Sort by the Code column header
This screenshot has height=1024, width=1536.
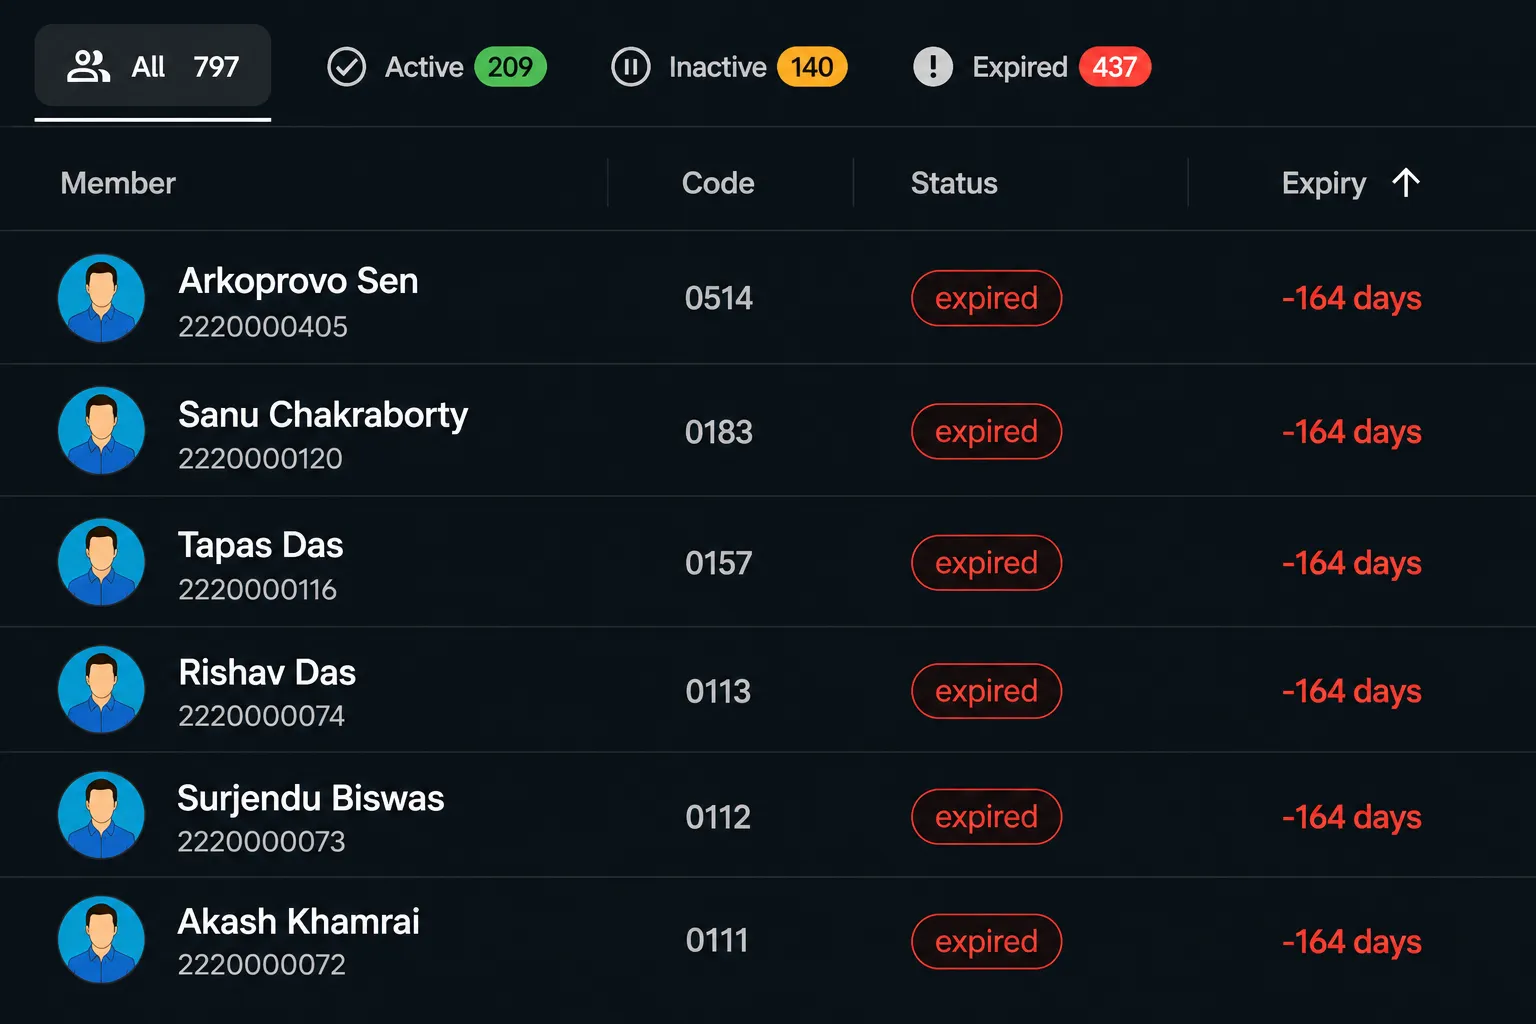point(718,183)
